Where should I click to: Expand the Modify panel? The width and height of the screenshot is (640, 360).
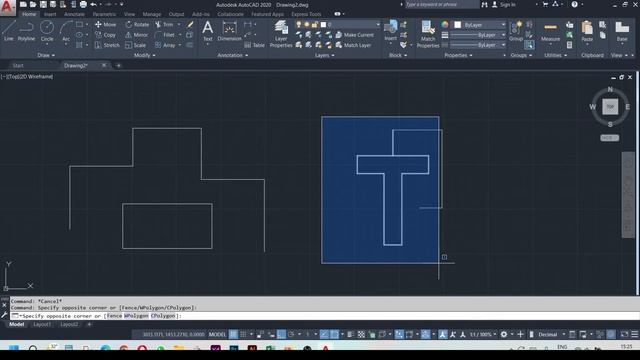[x=144, y=55]
